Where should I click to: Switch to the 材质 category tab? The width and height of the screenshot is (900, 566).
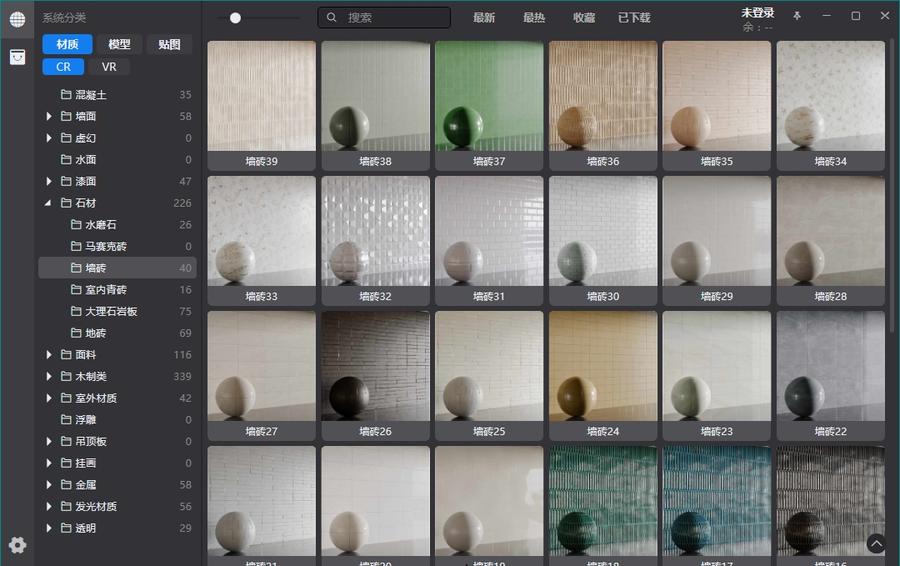coord(67,44)
